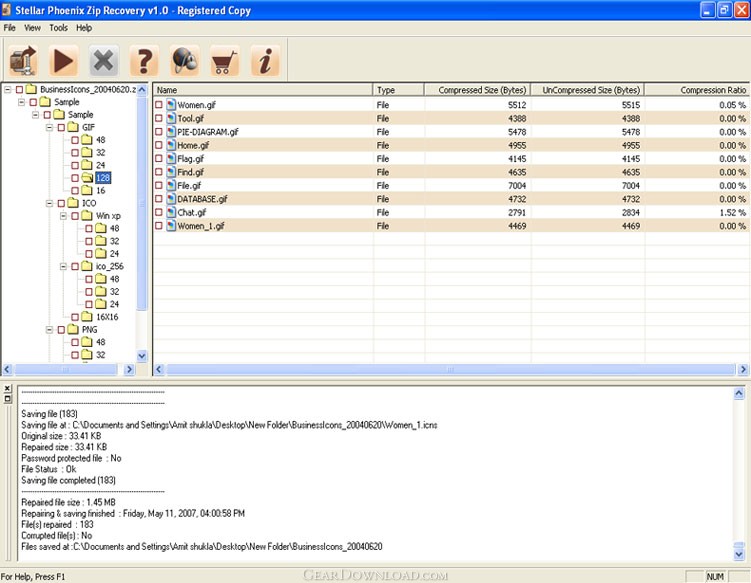Screen dimensions: 751x583
Task: Sort by the Name column header
Action: [x=263, y=90]
